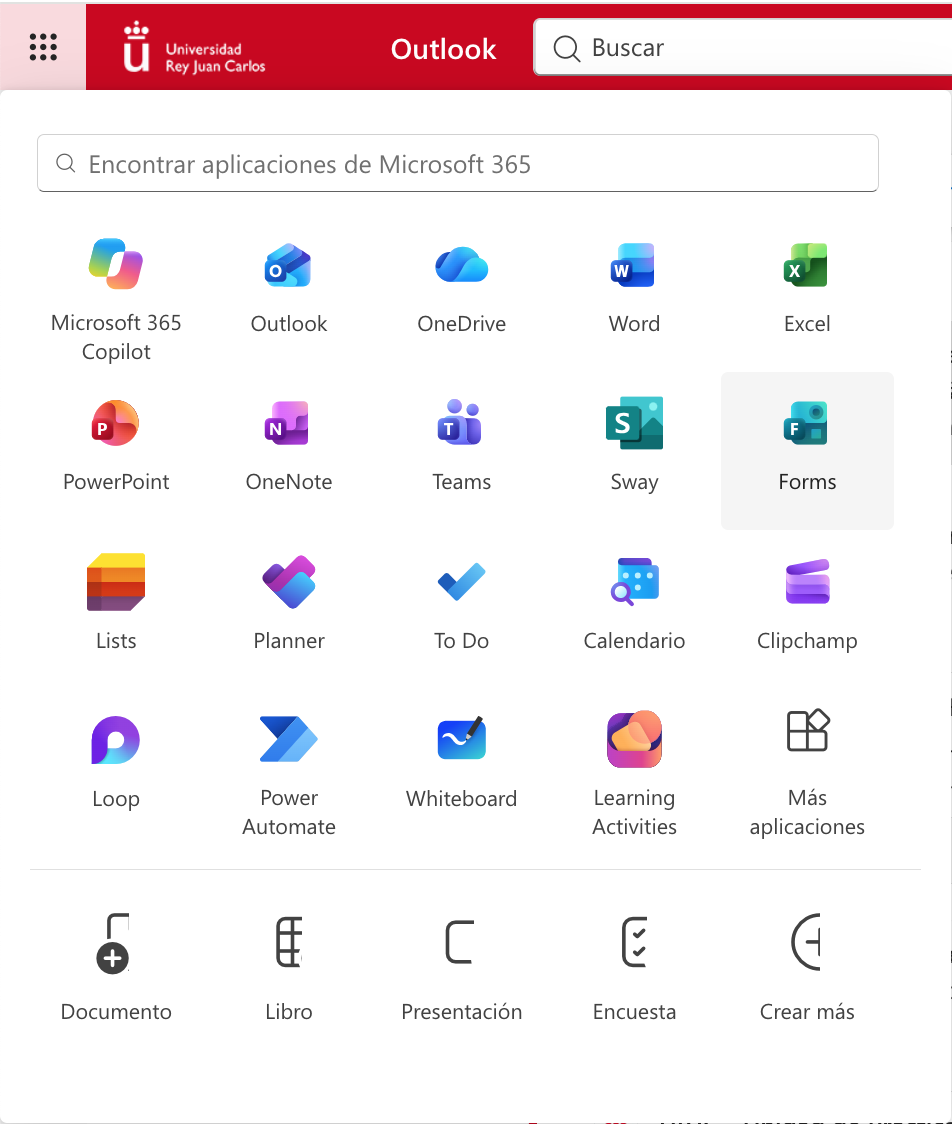Open the app launcher waffle icon
Screen dimensions: 952x1124
coord(43,47)
